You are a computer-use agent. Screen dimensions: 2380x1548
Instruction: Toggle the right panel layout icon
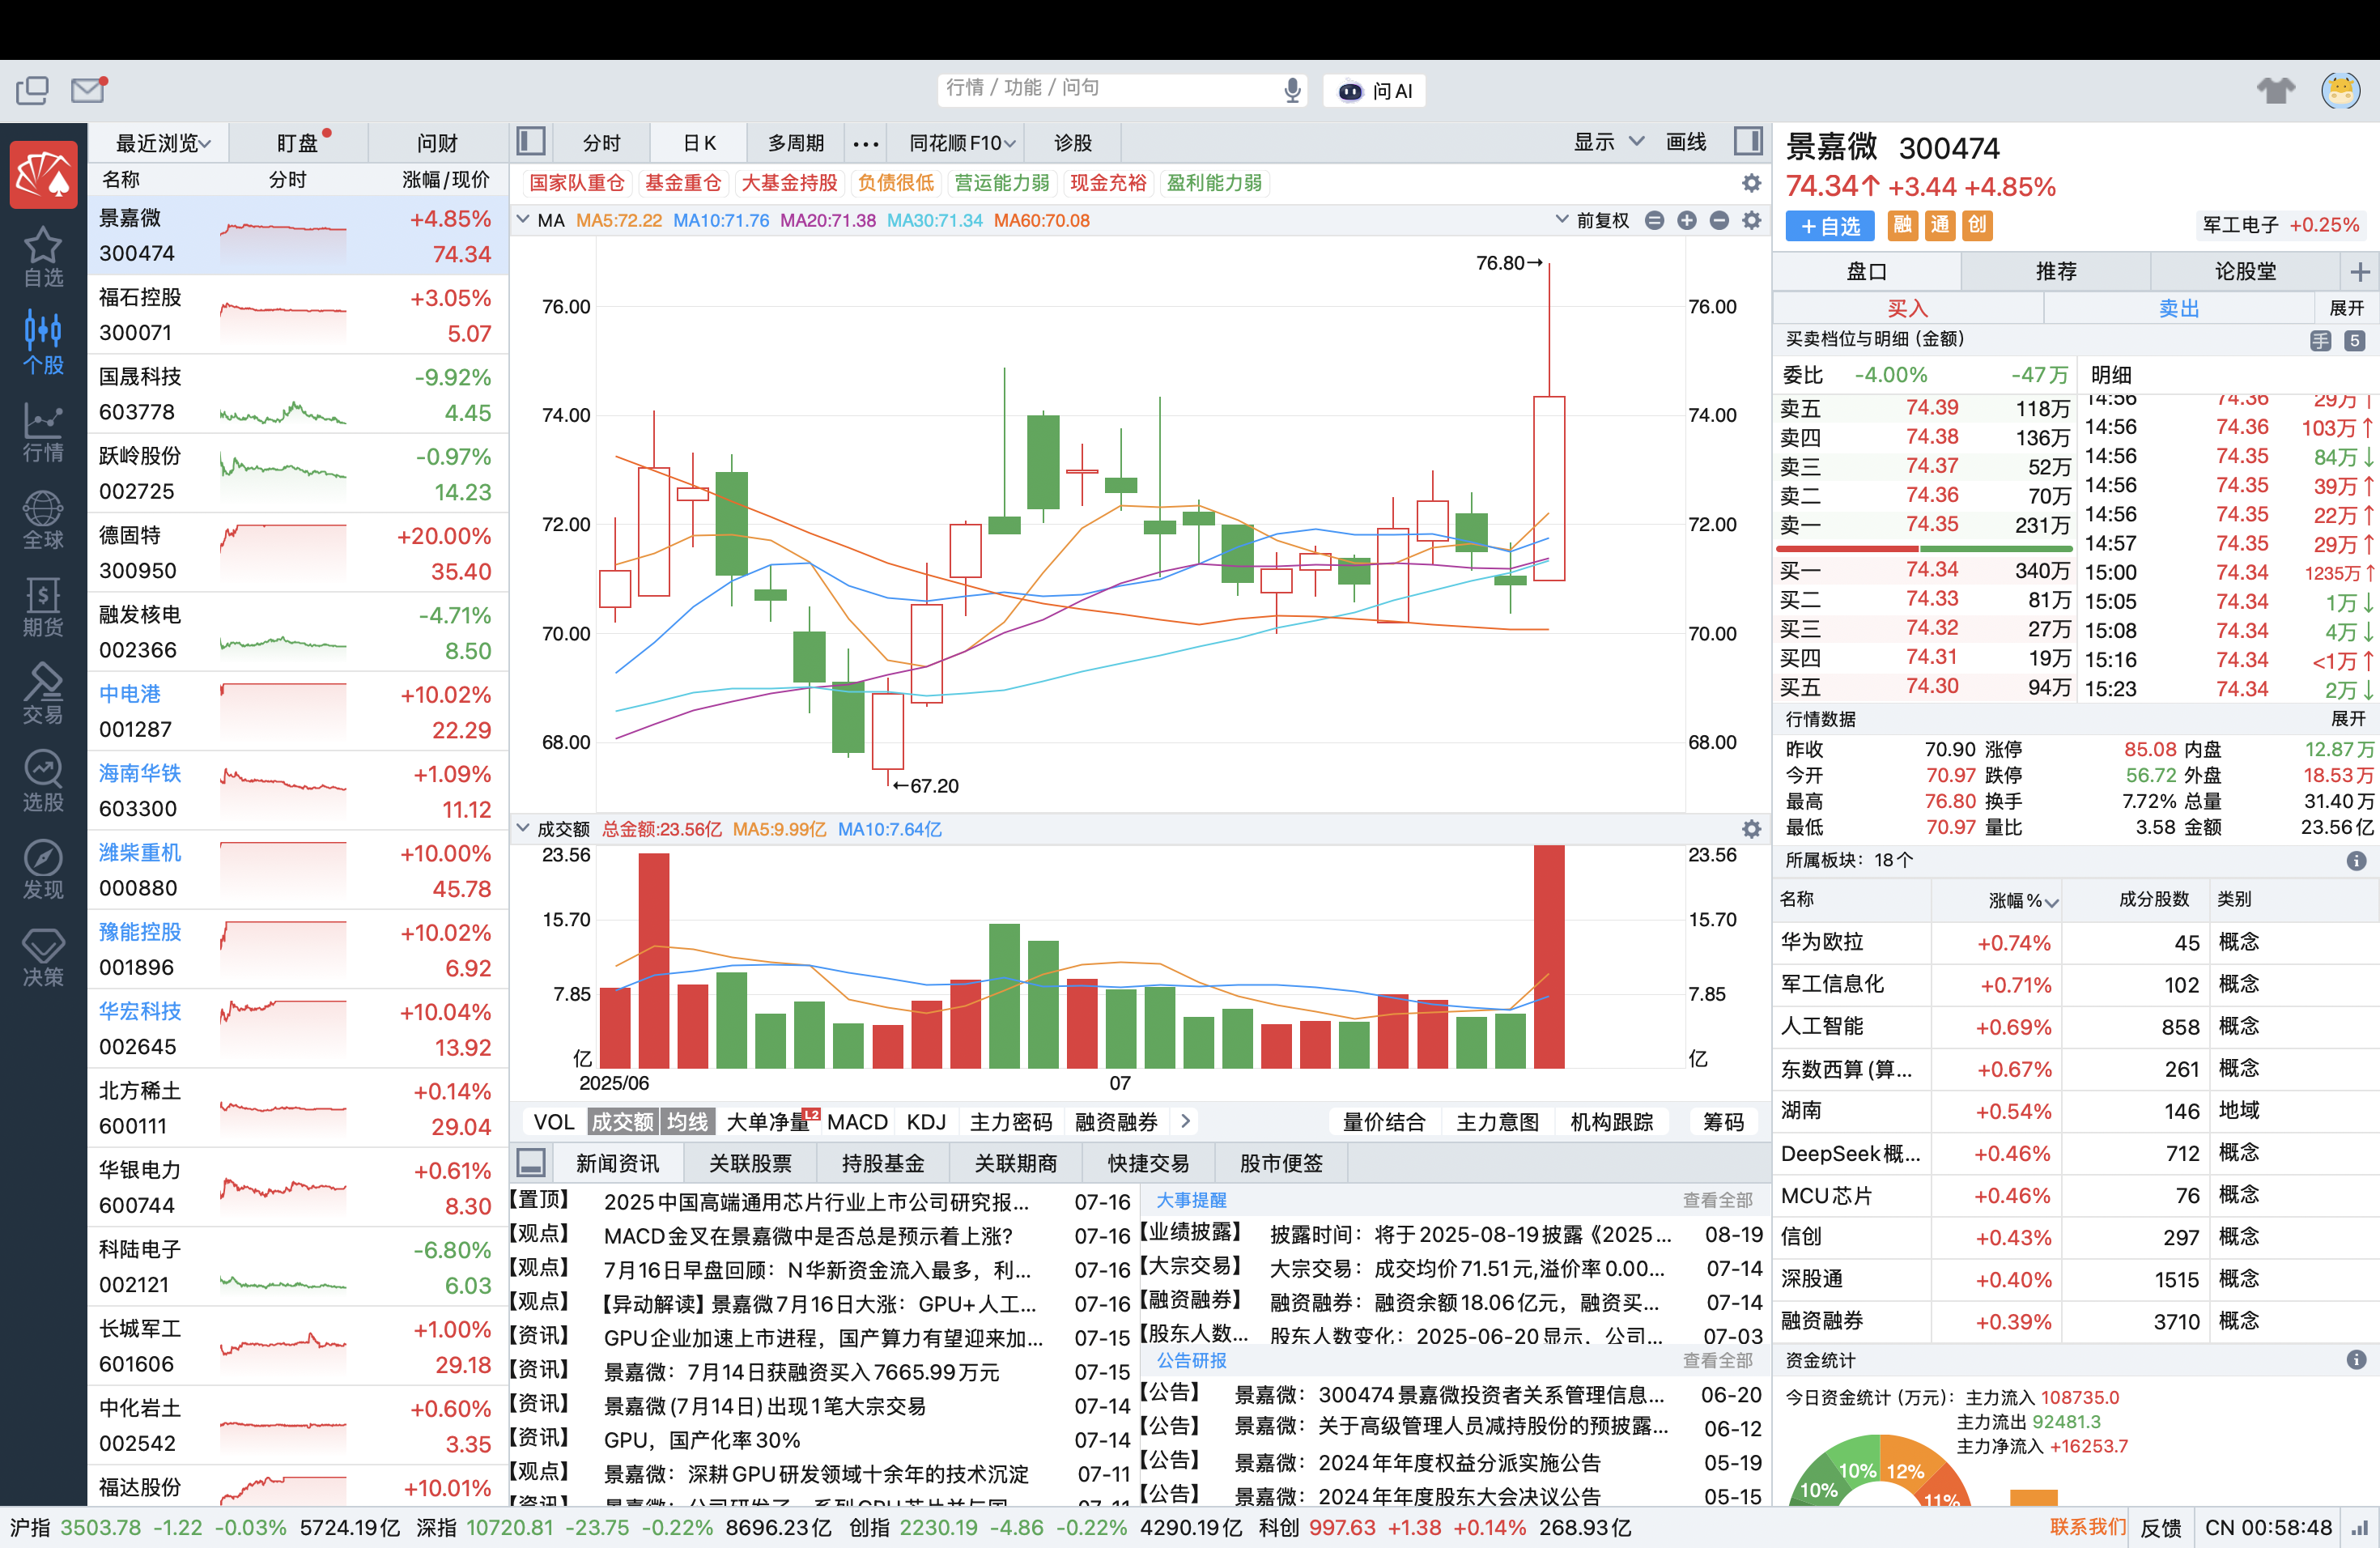click(1748, 142)
